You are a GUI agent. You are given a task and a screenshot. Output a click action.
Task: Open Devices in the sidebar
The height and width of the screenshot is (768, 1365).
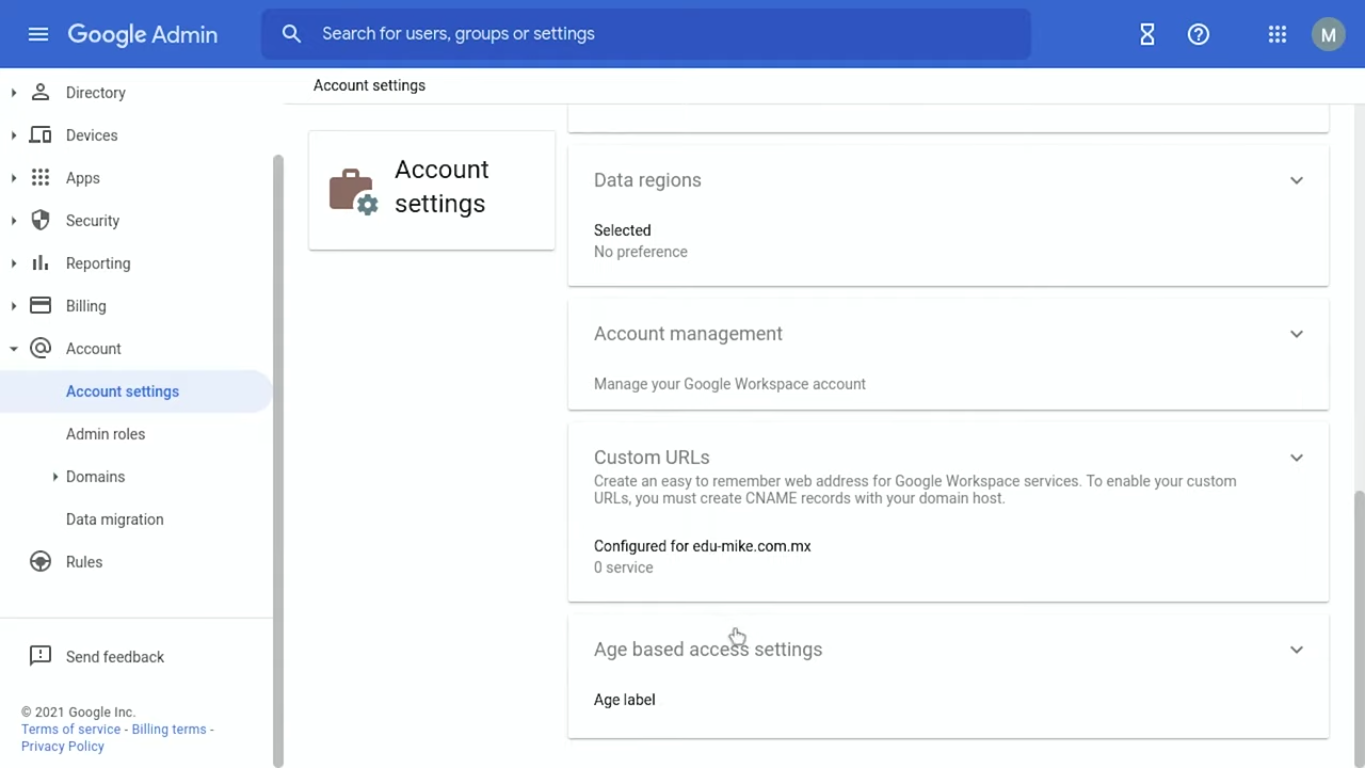coord(91,135)
